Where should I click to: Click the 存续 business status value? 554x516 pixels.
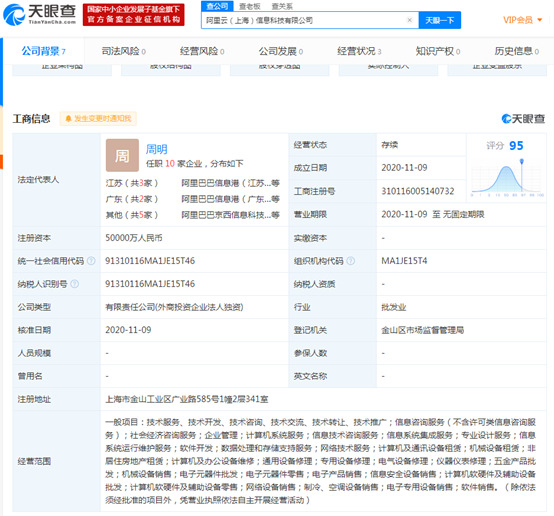point(390,145)
